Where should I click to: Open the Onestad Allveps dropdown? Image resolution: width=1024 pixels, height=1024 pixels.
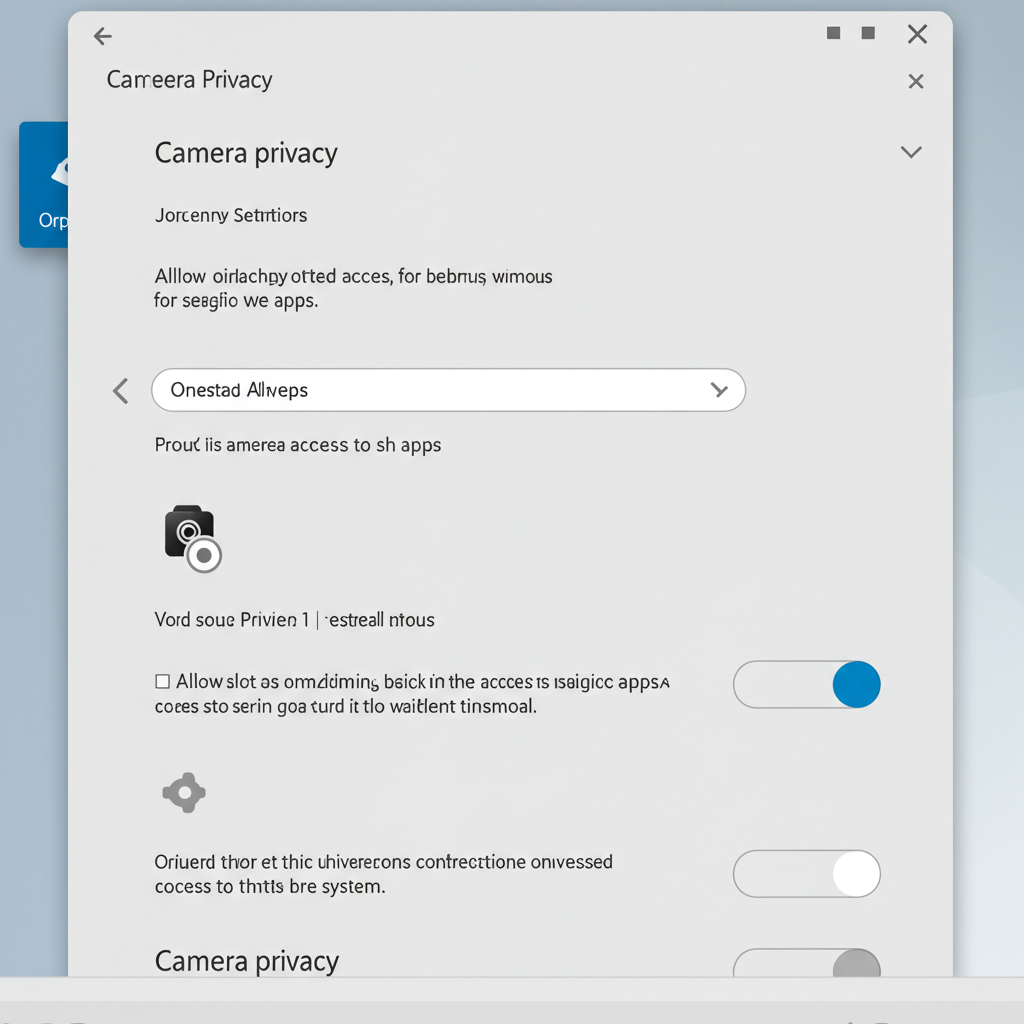click(x=448, y=390)
